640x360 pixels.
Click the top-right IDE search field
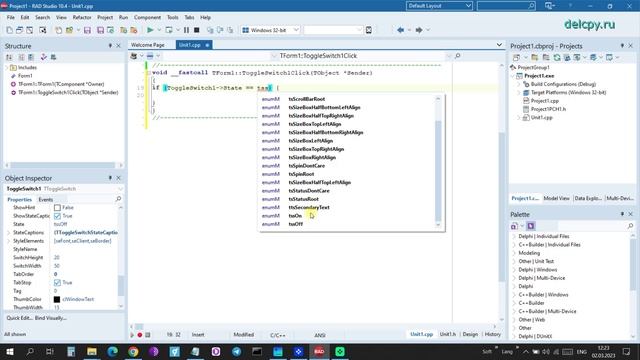pyautogui.click(x=506, y=6)
